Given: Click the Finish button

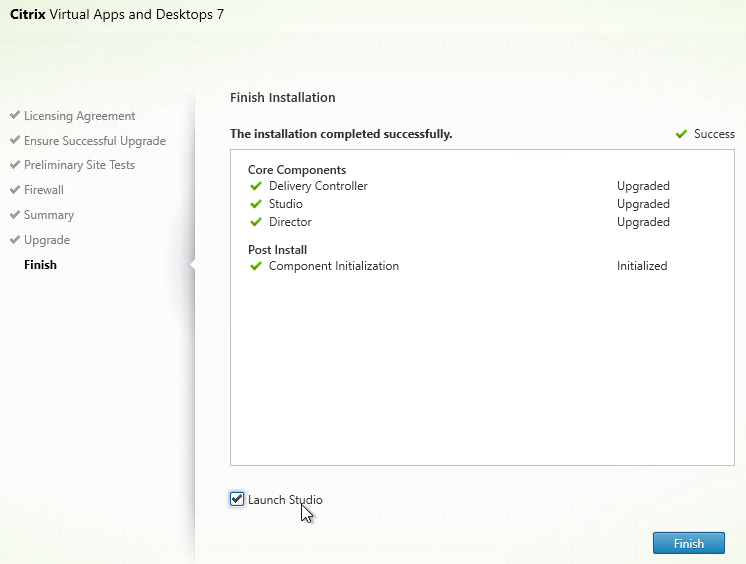Looking at the screenshot, I should [688, 543].
